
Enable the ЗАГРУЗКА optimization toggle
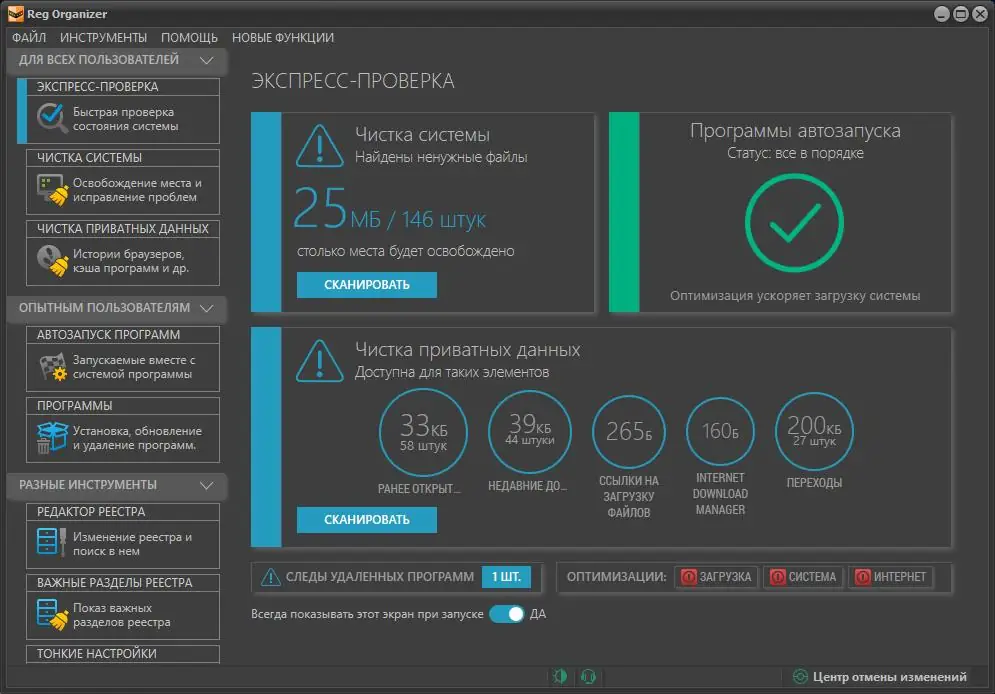(716, 577)
